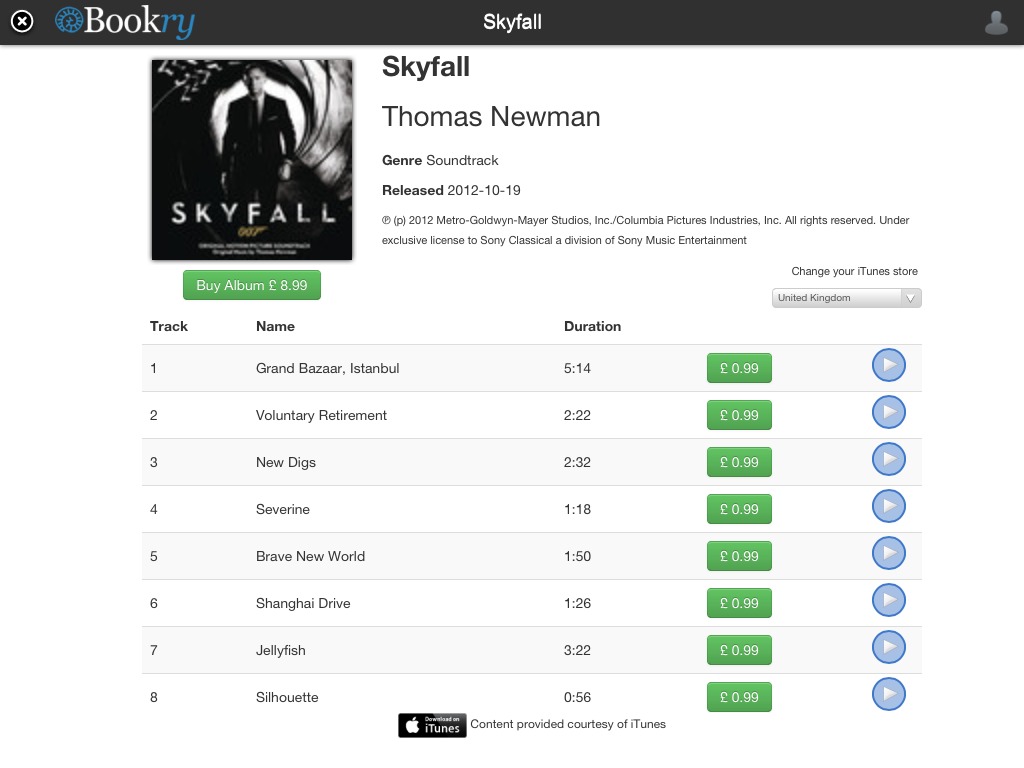
Task: Open the user profile icon
Action: [x=996, y=22]
